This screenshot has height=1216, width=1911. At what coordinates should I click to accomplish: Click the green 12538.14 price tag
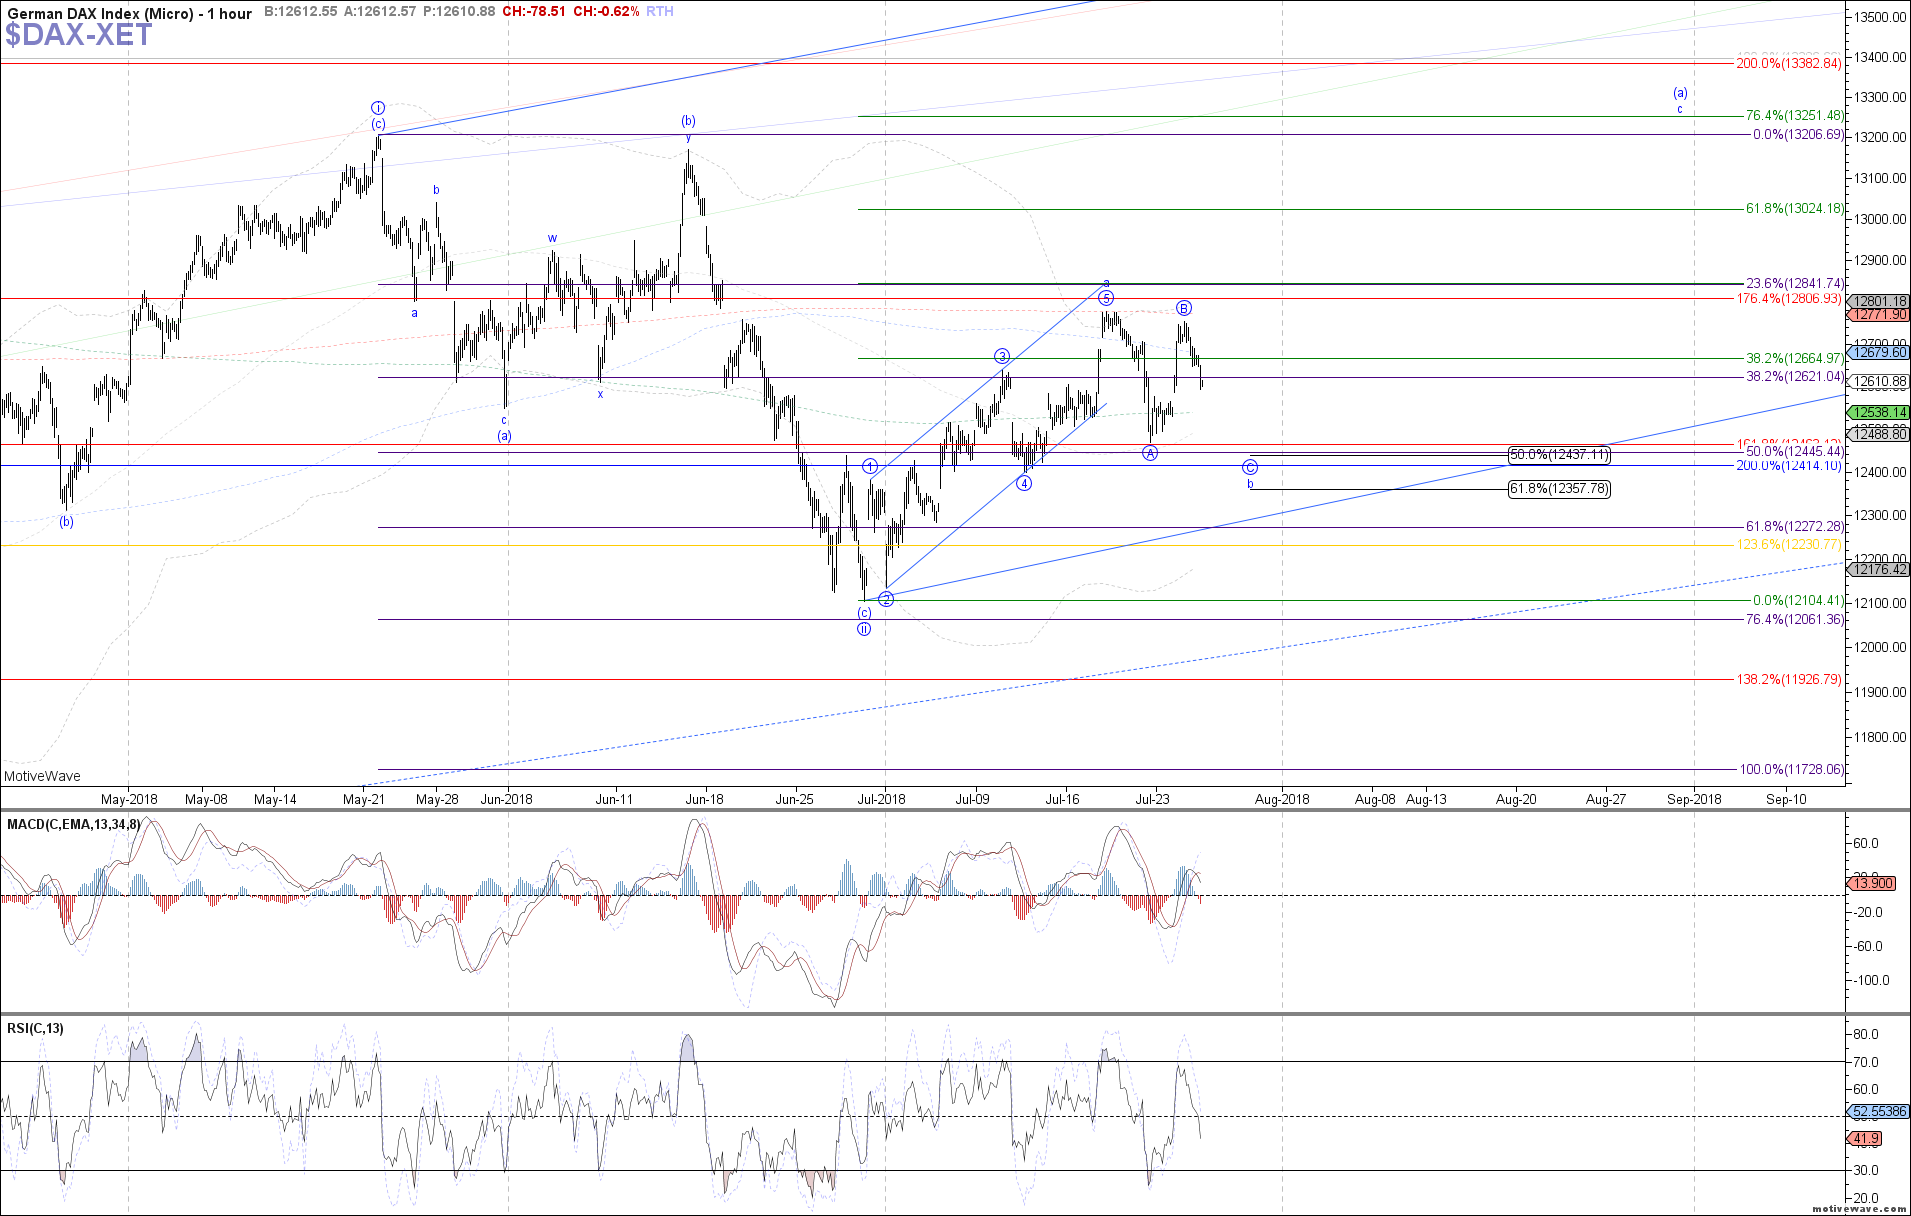pos(1880,412)
